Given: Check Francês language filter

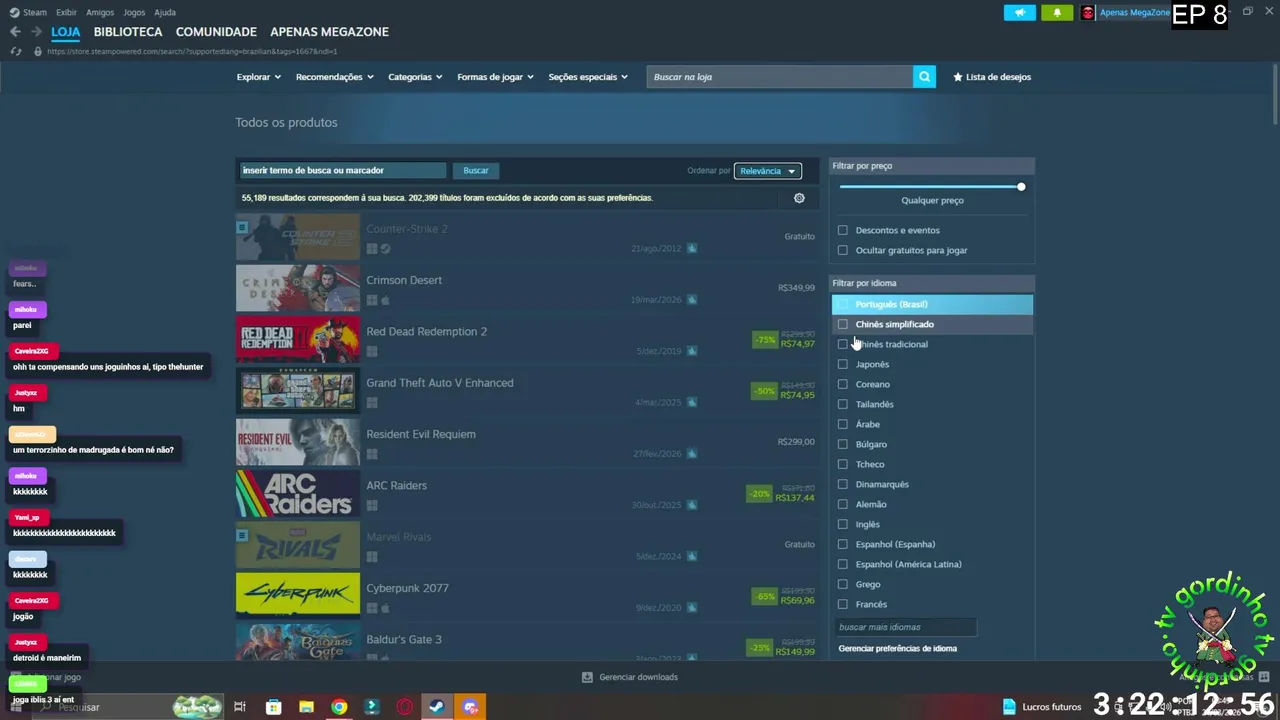Looking at the screenshot, I should (x=843, y=604).
